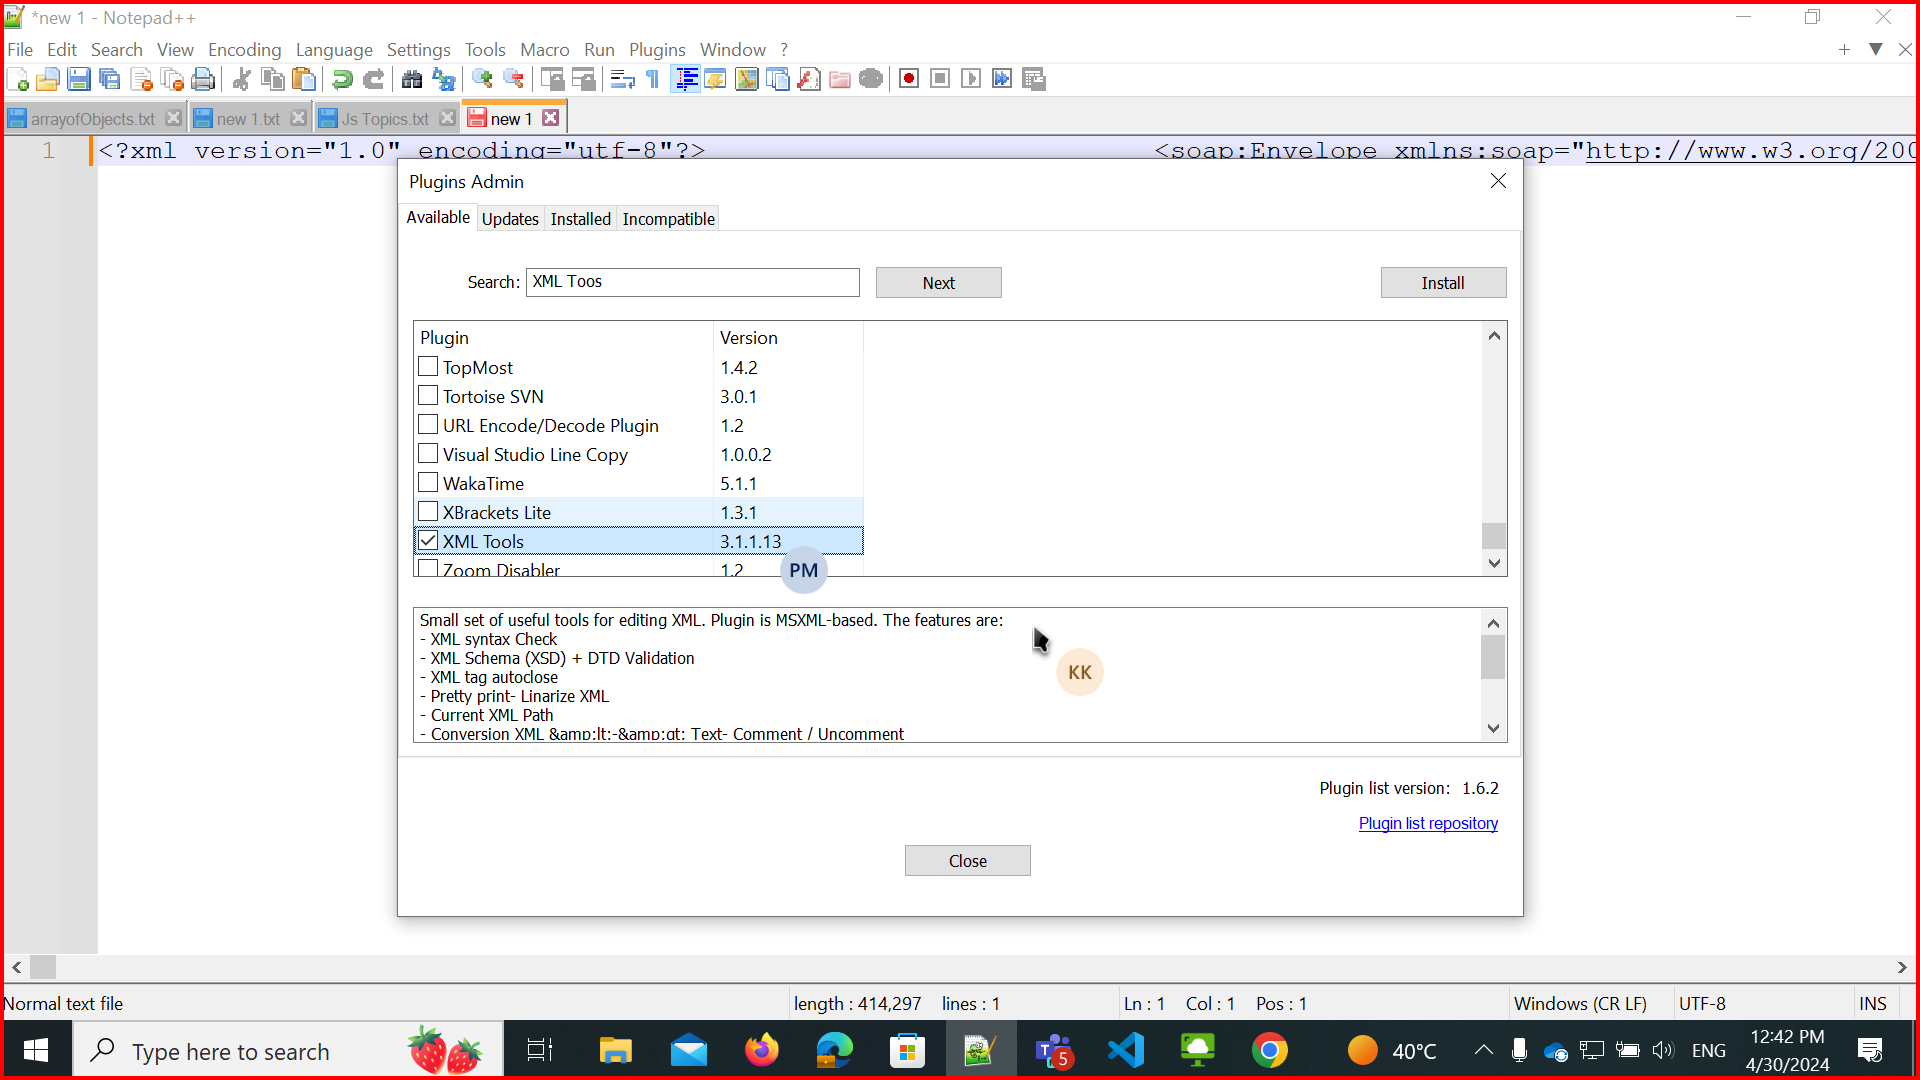Click the Zoom In toolbar icon

[x=482, y=79]
